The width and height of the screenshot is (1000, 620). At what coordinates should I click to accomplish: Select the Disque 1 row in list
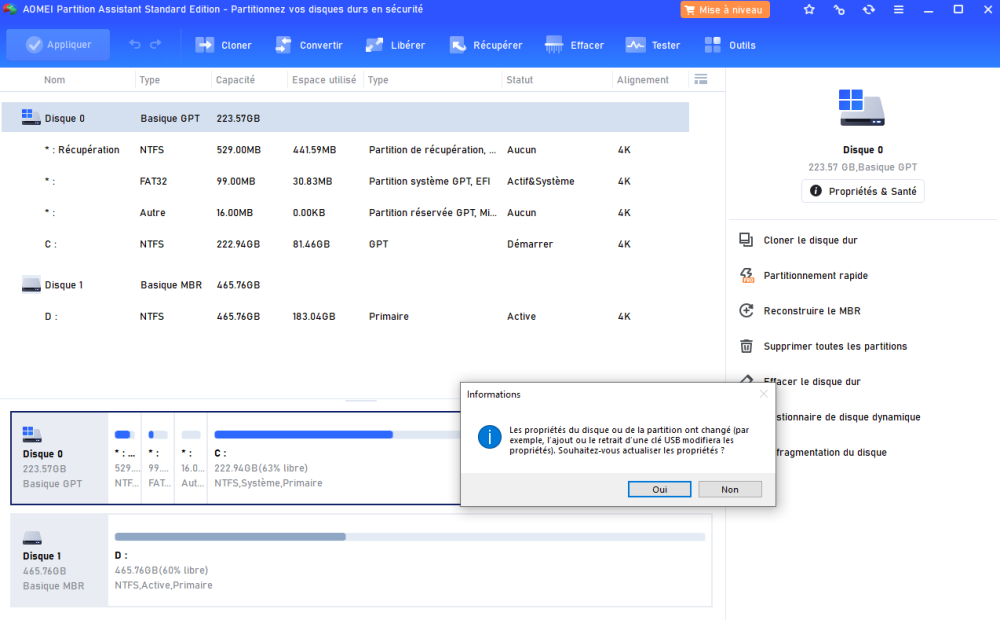65,285
